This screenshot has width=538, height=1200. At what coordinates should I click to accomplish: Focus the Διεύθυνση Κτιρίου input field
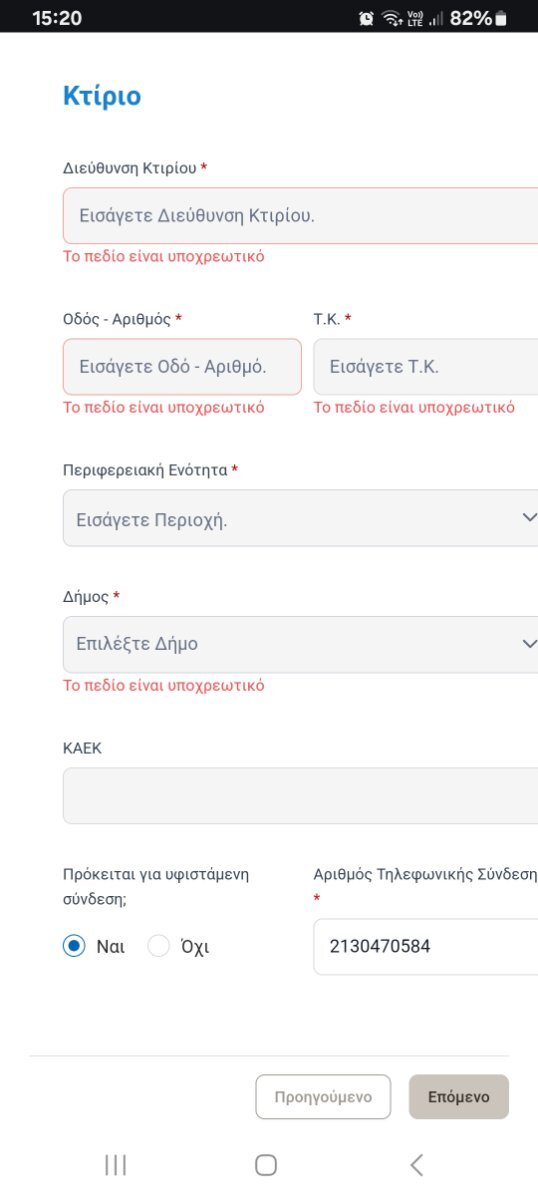pyautogui.click(x=300, y=215)
